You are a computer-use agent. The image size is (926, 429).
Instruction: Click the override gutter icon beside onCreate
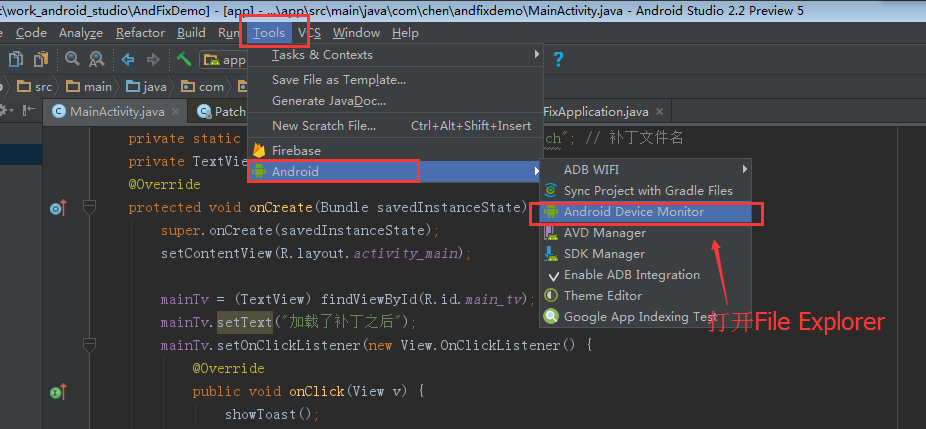[58, 208]
